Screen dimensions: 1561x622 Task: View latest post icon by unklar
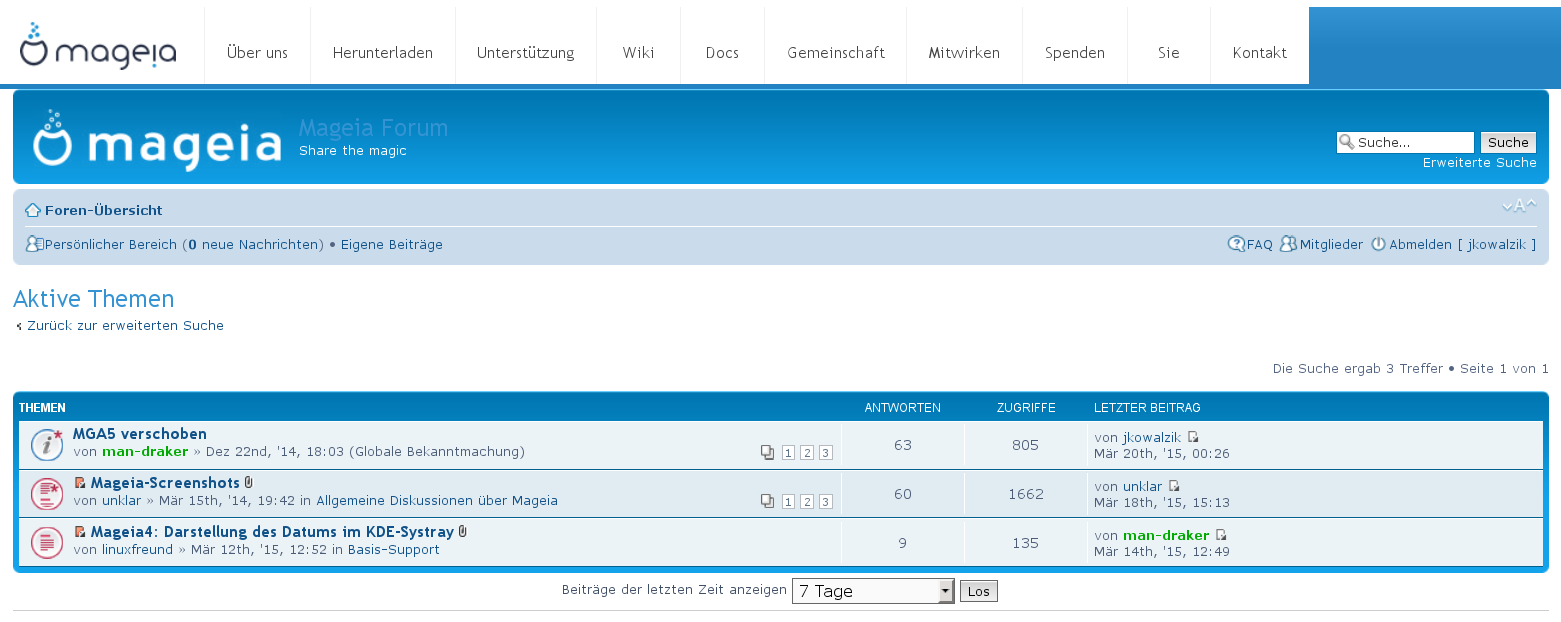click(1174, 486)
